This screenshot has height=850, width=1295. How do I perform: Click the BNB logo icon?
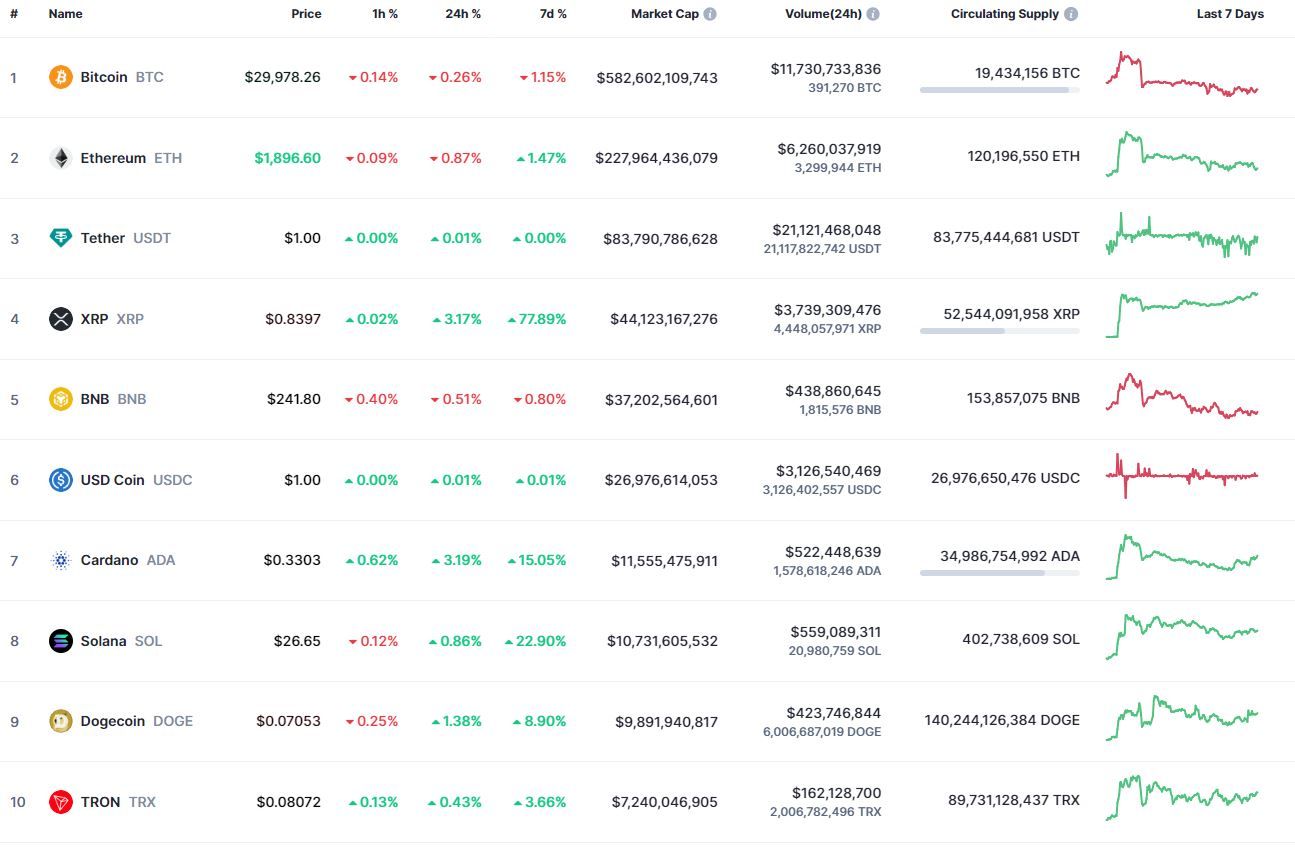tap(61, 399)
